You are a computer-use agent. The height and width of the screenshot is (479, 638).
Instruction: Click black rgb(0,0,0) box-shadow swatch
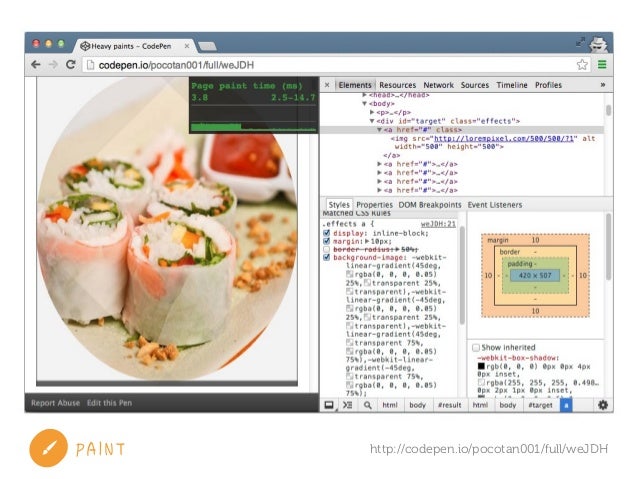pyautogui.click(x=481, y=366)
